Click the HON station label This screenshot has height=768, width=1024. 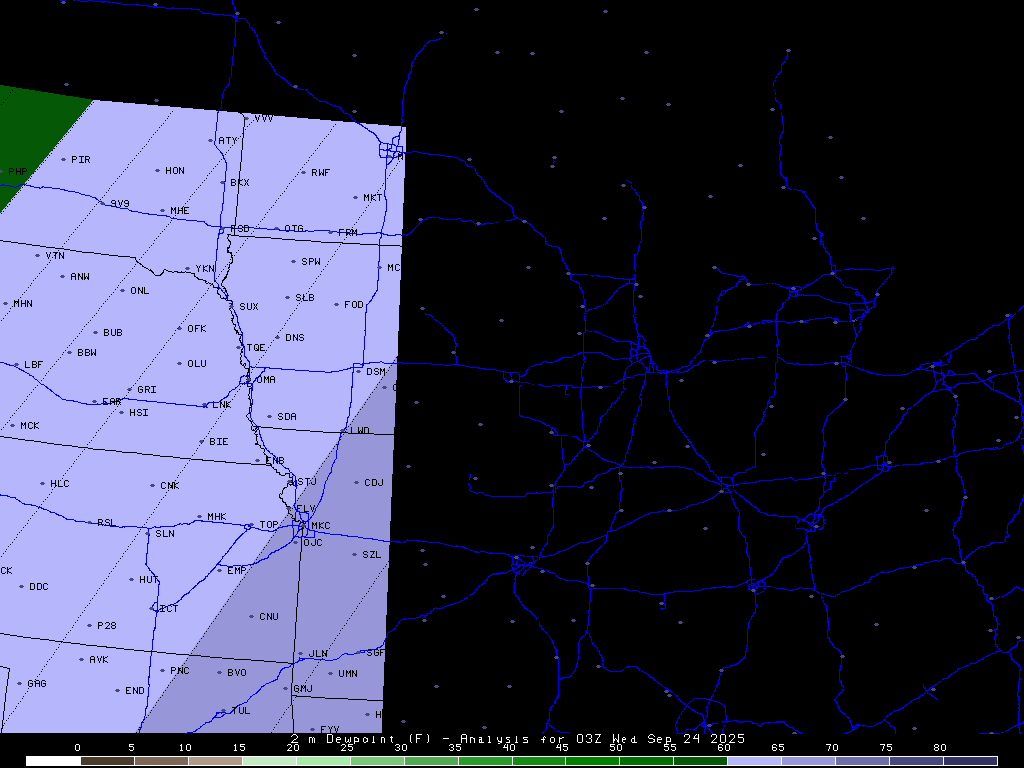coord(175,170)
